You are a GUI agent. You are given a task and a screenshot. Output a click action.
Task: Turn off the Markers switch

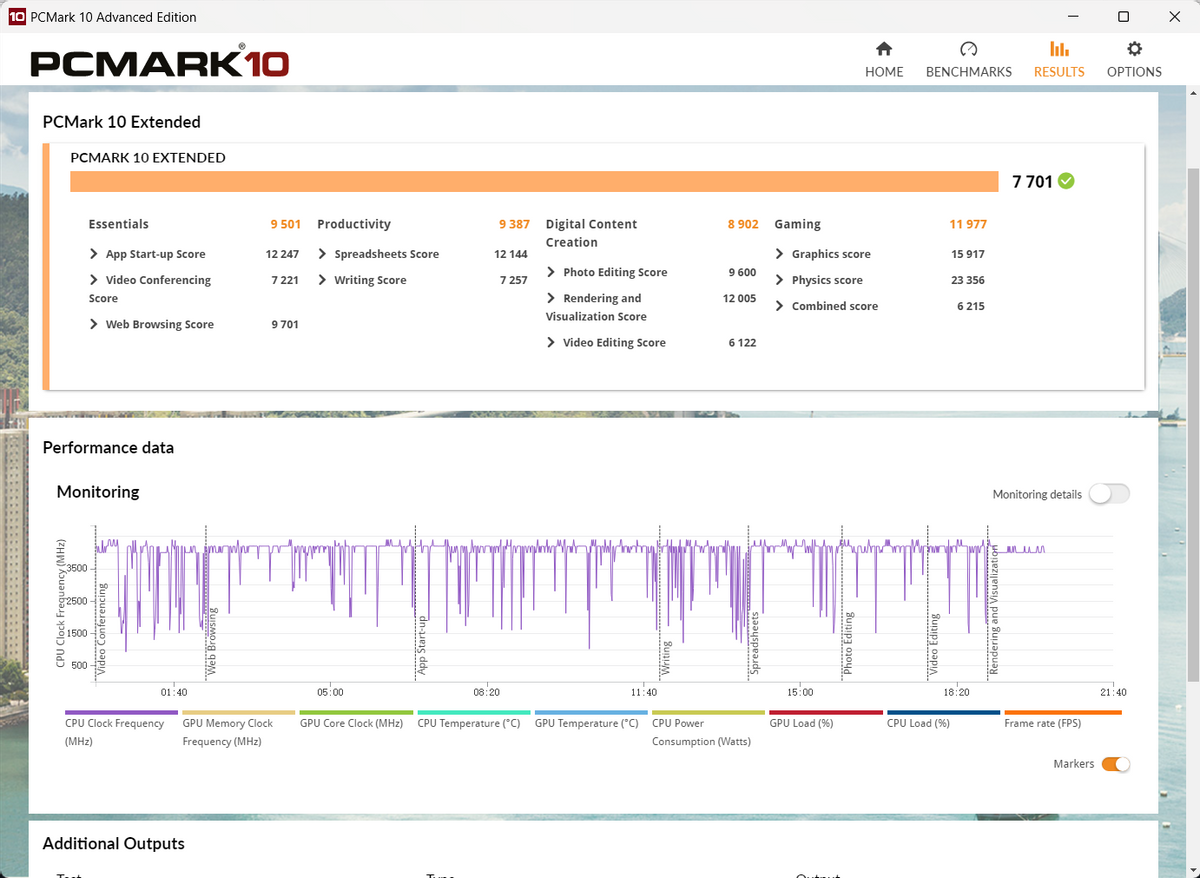click(1116, 764)
